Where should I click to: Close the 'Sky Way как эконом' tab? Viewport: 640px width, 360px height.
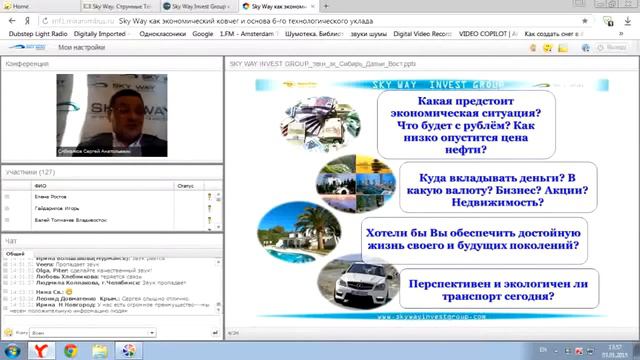click(x=313, y=7)
